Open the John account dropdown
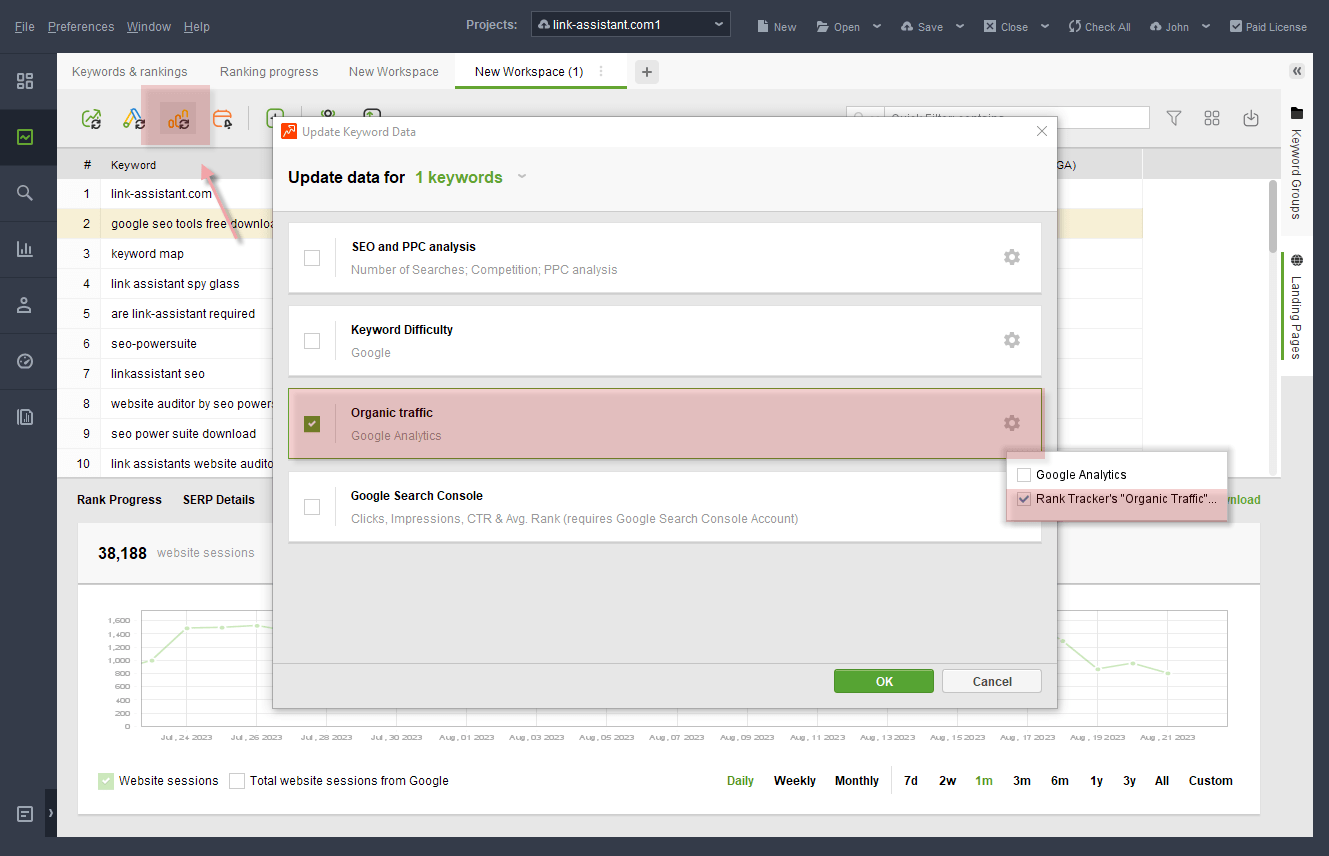The width and height of the screenshot is (1329, 856). point(1180,27)
